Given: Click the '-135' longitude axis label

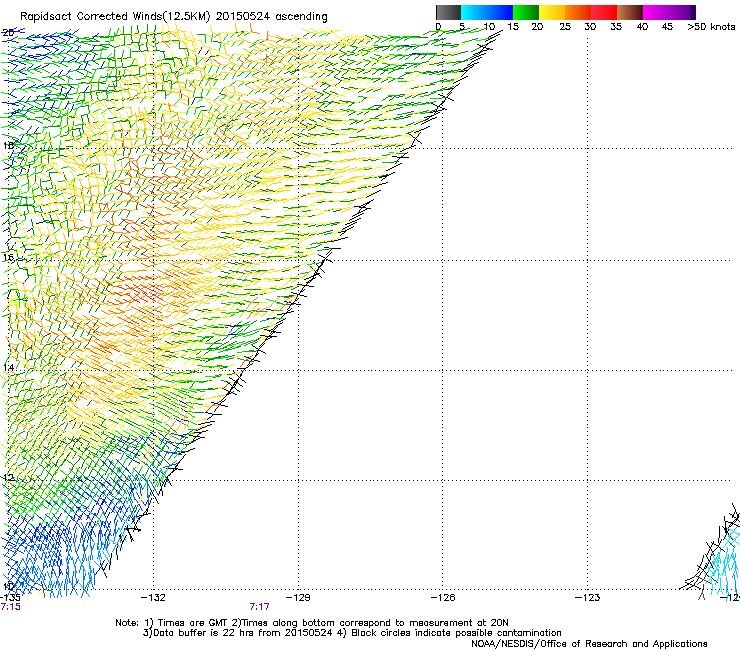Looking at the screenshot, I should [x=10, y=597].
